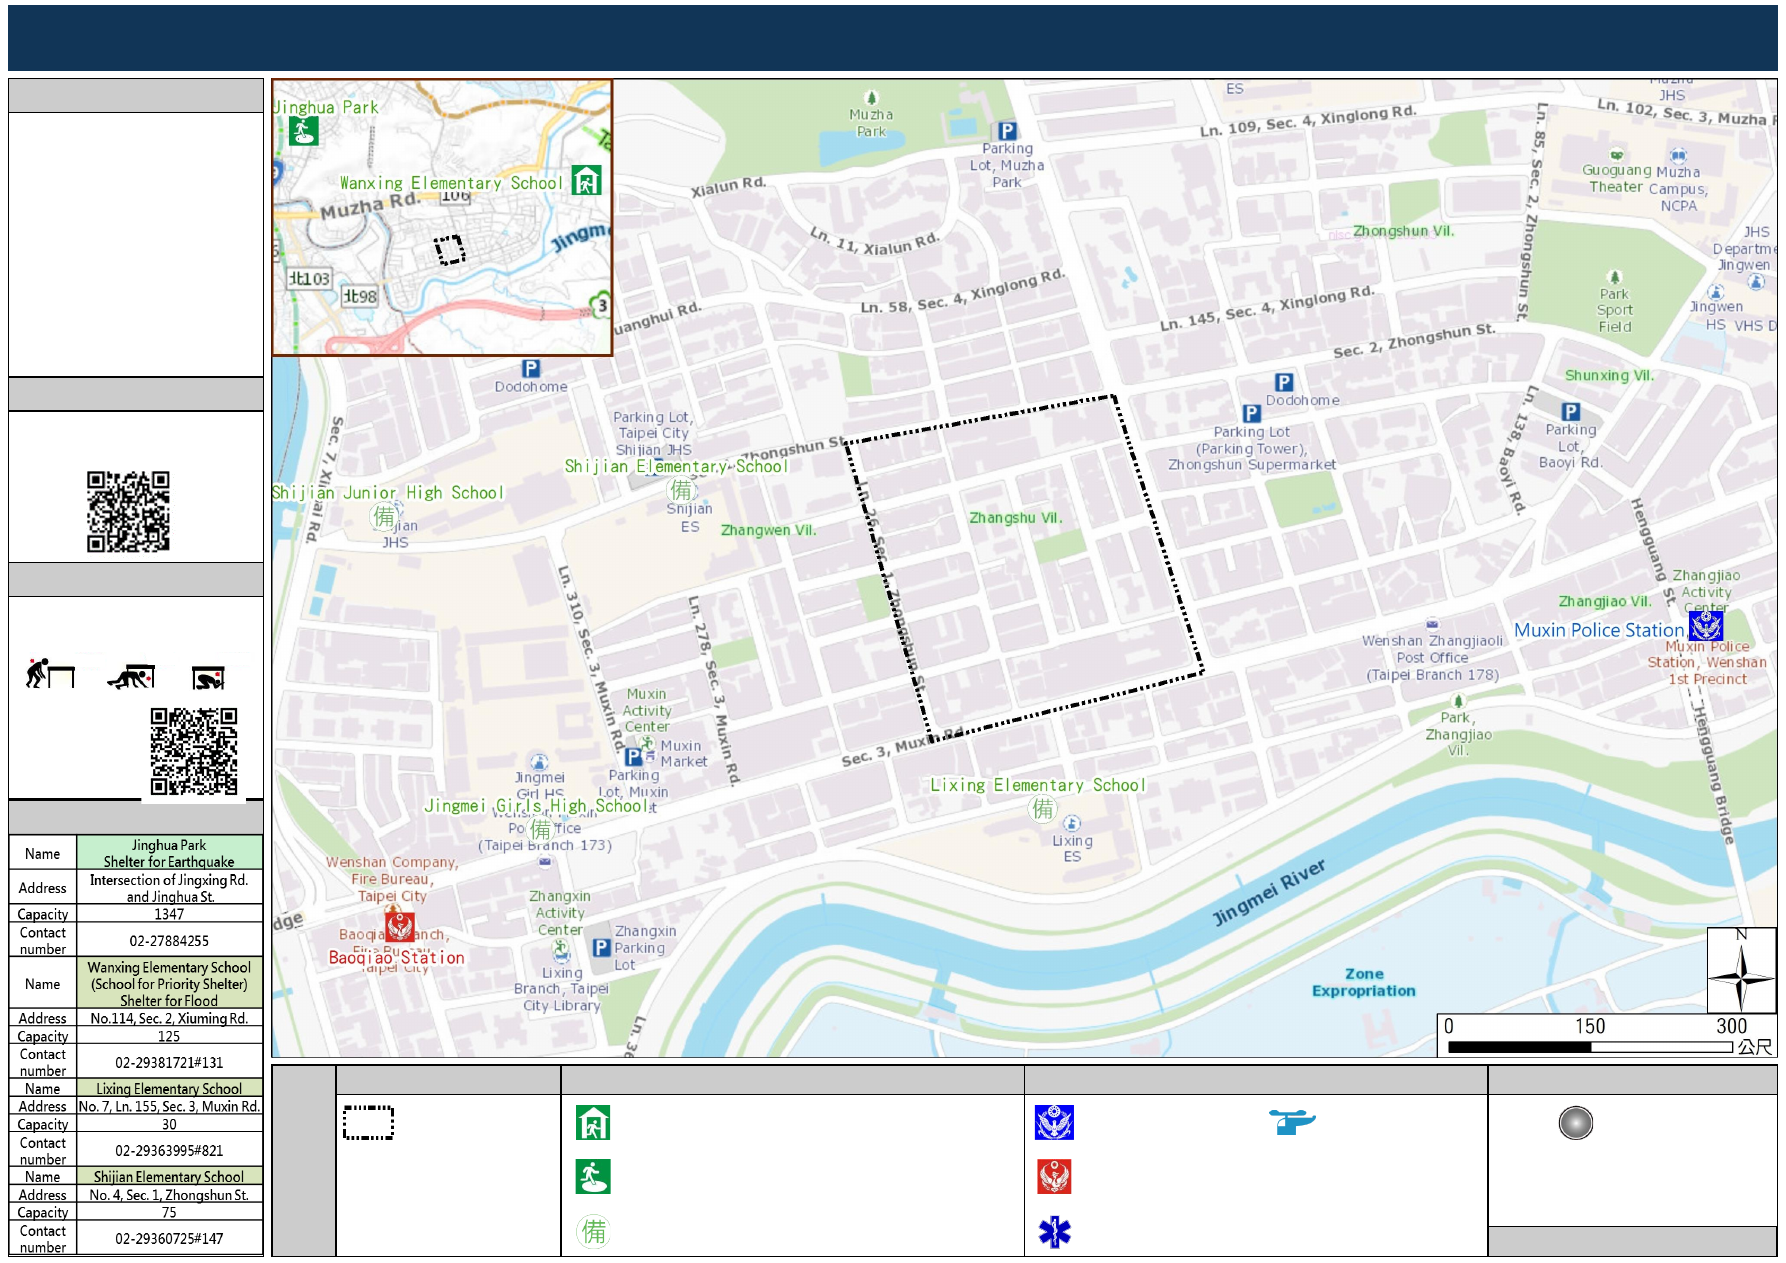
Task: Click capacity value '1347'
Action: coord(169,914)
